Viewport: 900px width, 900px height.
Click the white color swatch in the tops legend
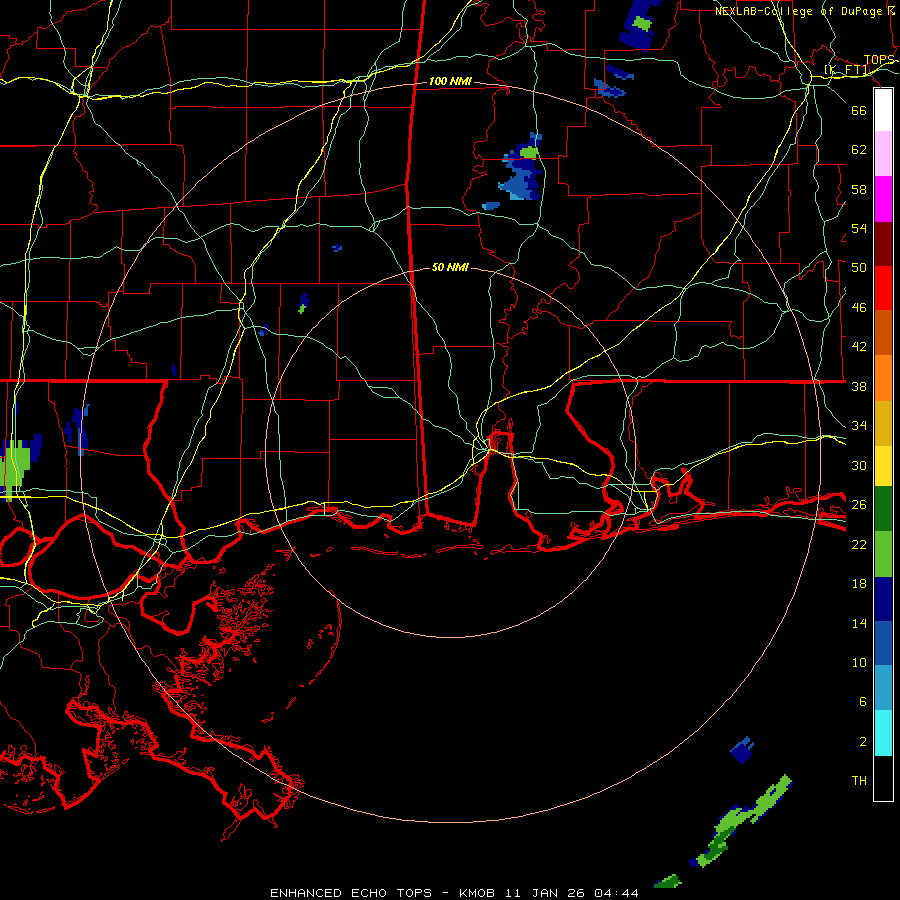[x=883, y=110]
